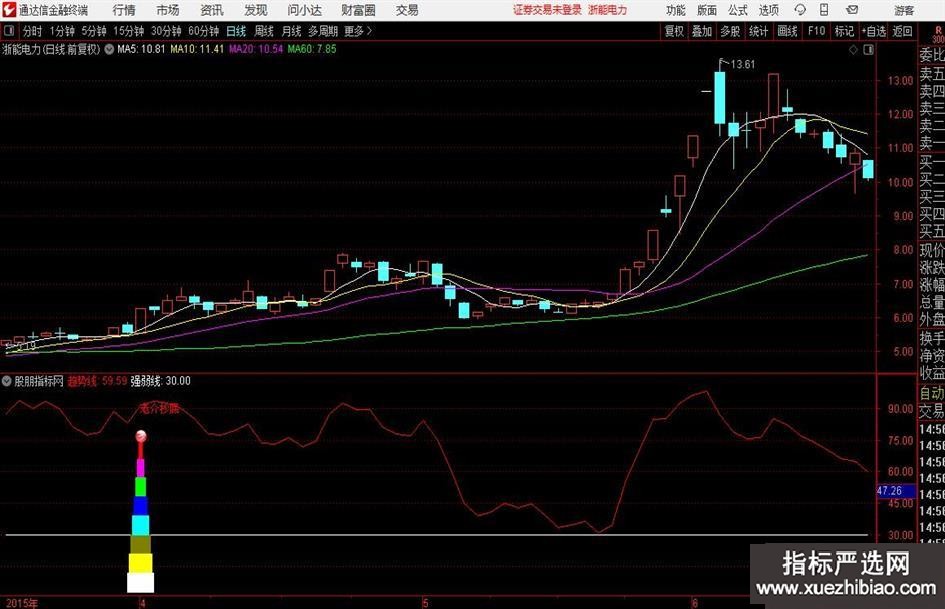
Task: Open the 行情 menu
Action: tap(124, 10)
